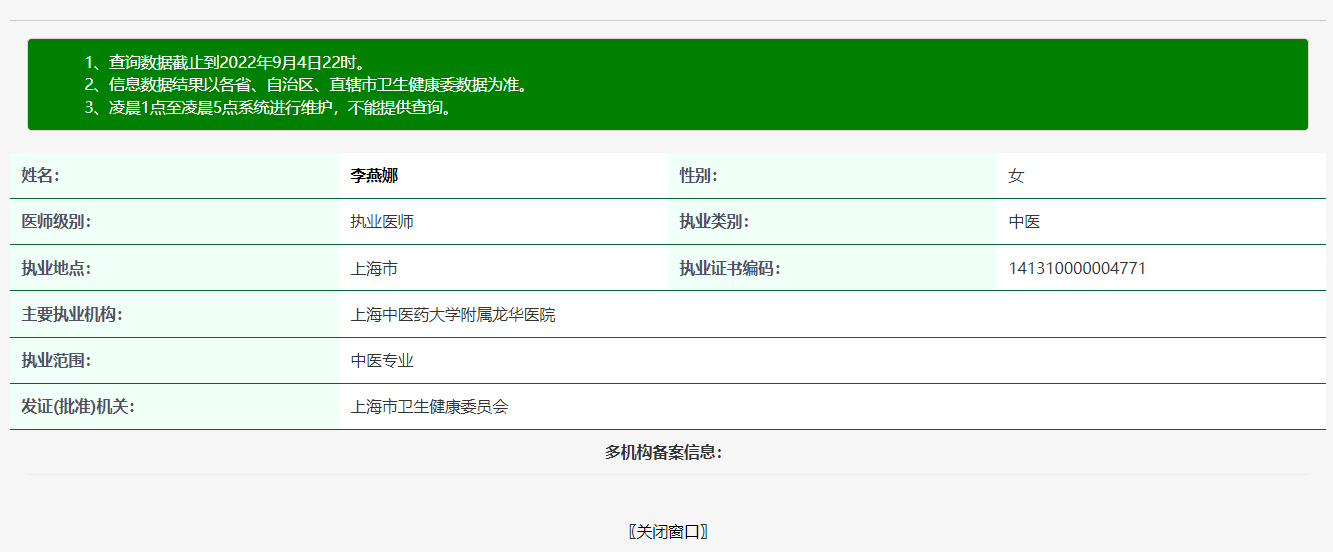Image resolution: width=1333 pixels, height=552 pixels.
Task: Click the 性别 label cell
Action: (x=832, y=176)
